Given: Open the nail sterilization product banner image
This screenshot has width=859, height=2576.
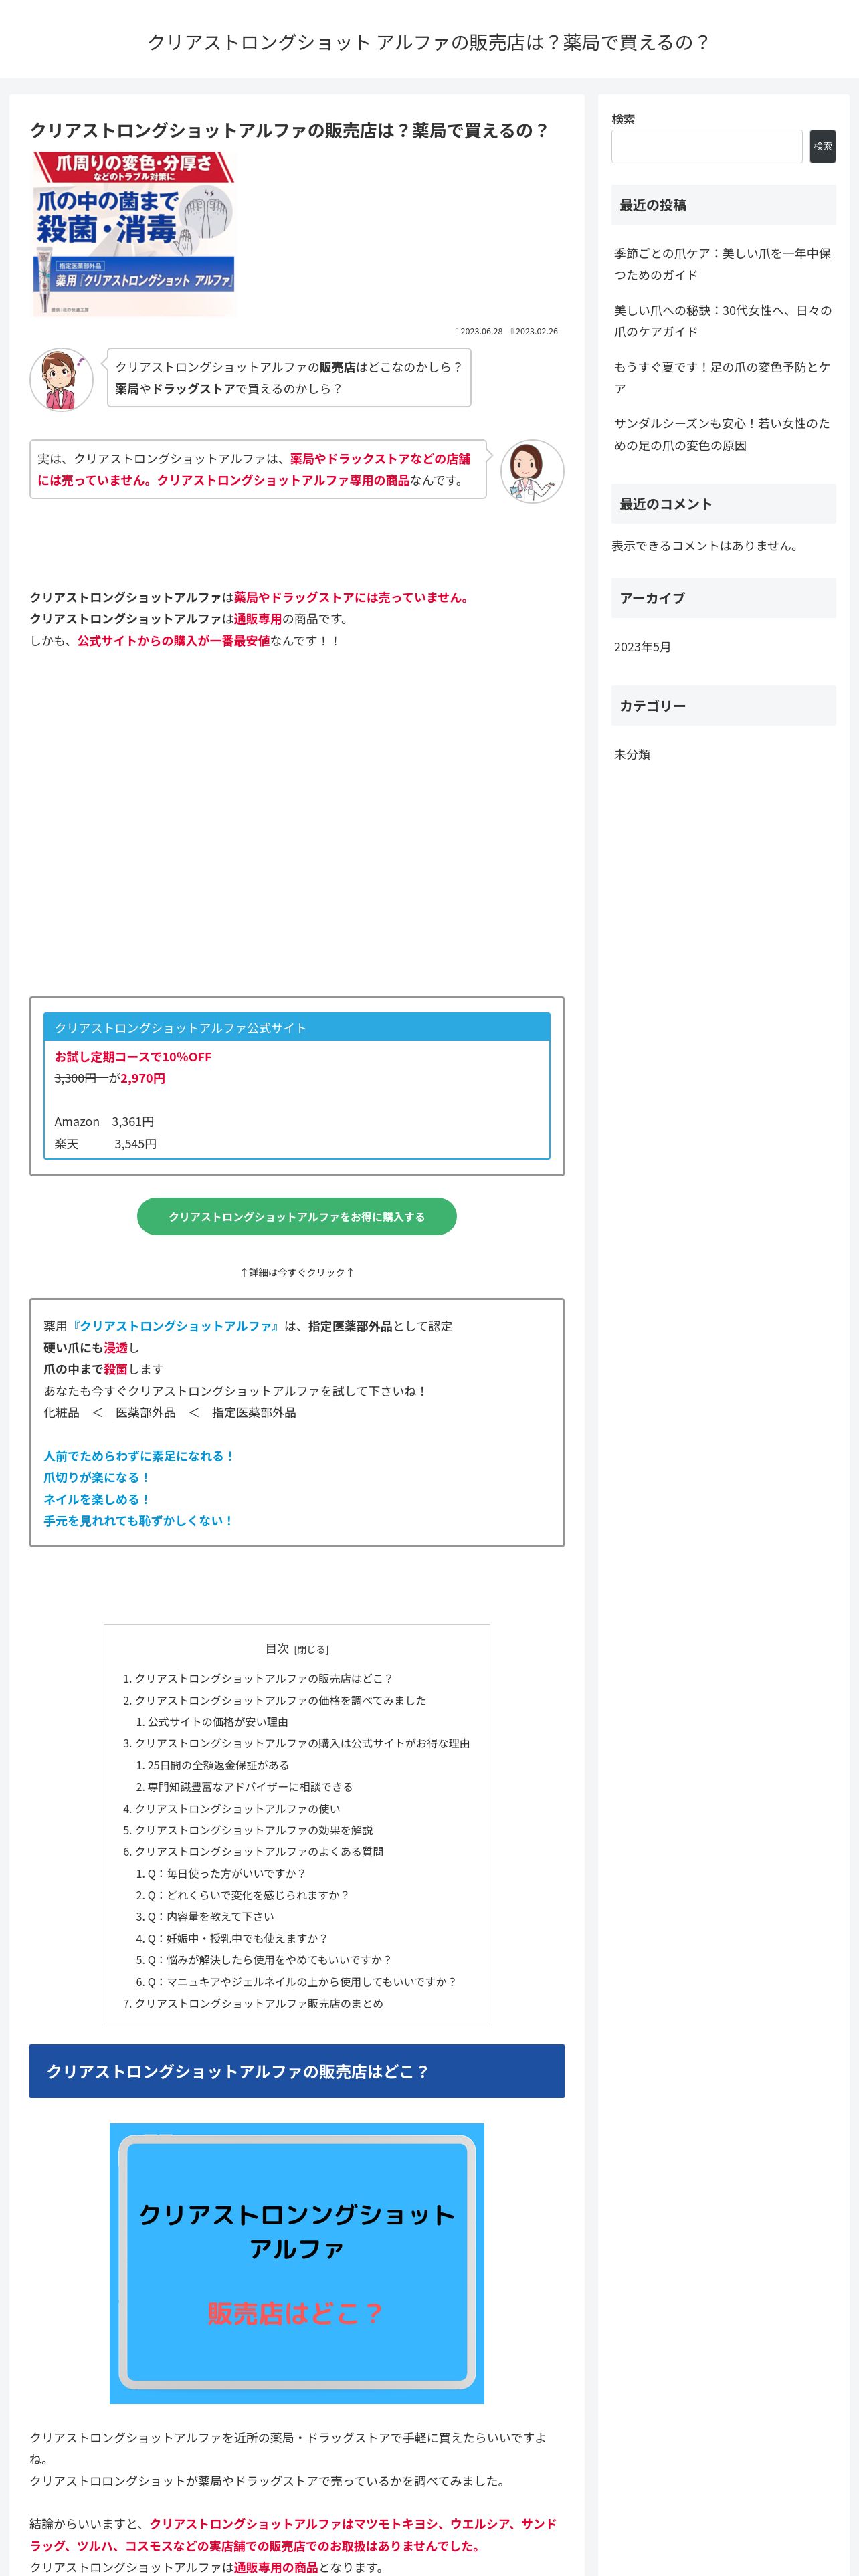Looking at the screenshot, I should [x=133, y=233].
